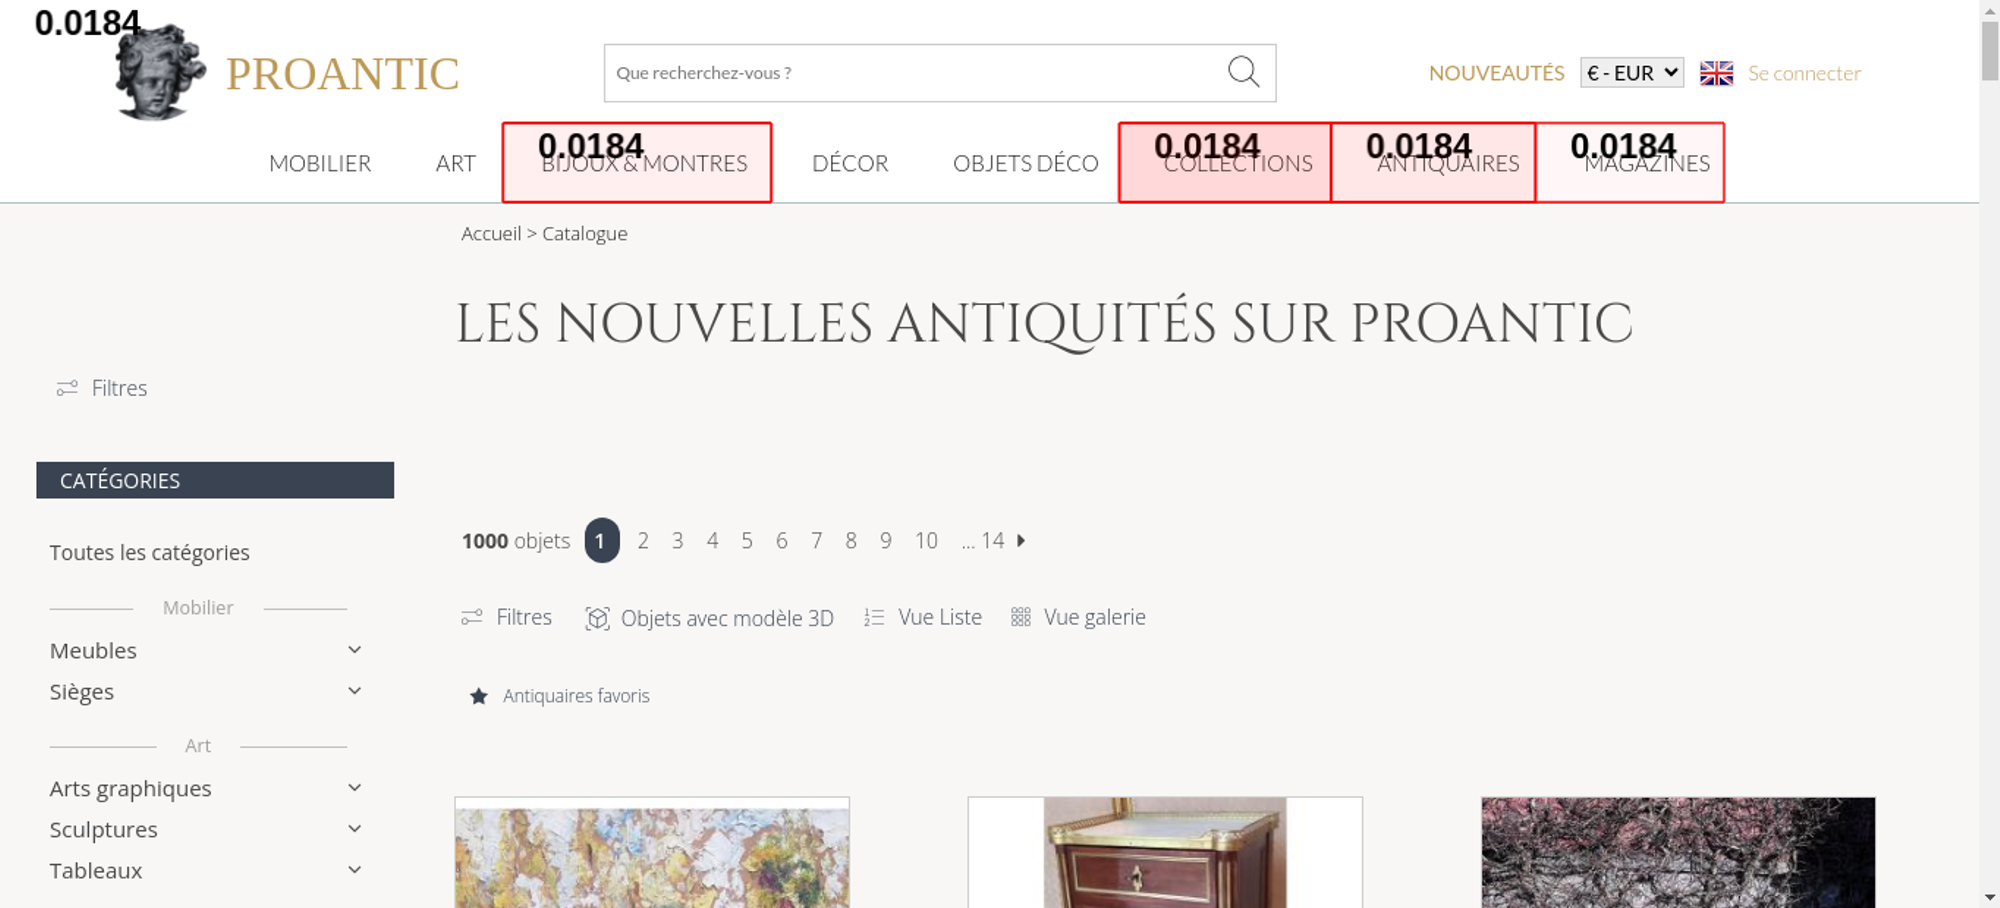Open the OBJETS DÉCO menu
This screenshot has width=2000, height=908.
[1025, 163]
